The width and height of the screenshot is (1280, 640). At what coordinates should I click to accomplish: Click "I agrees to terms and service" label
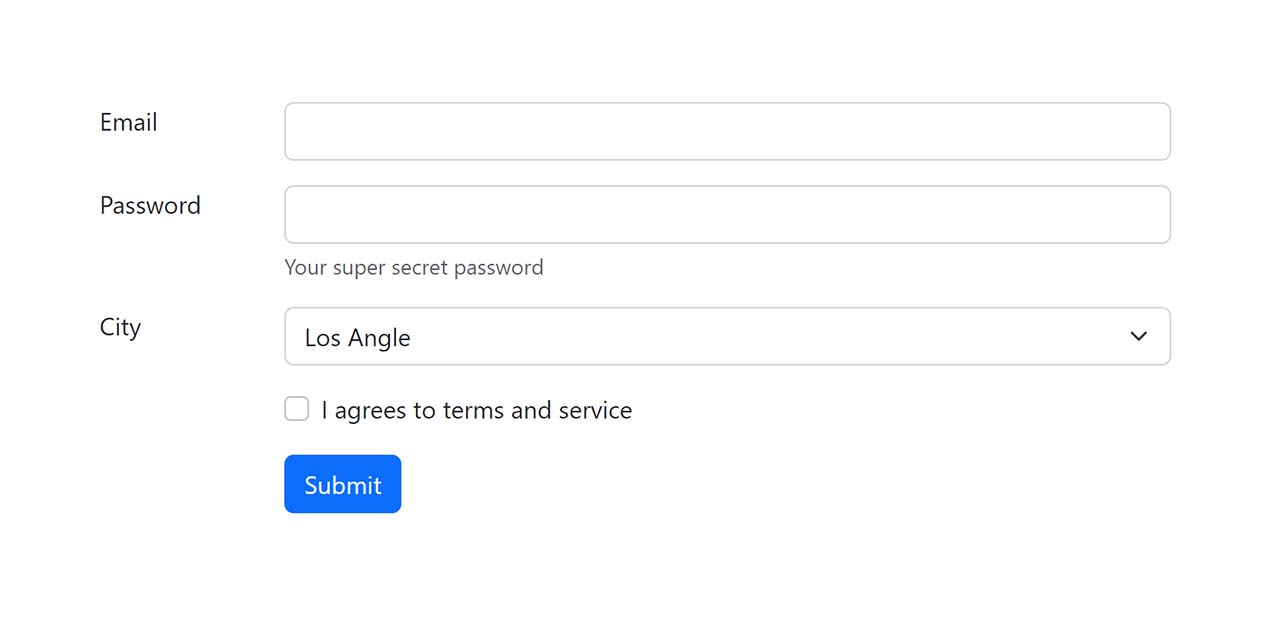476,410
